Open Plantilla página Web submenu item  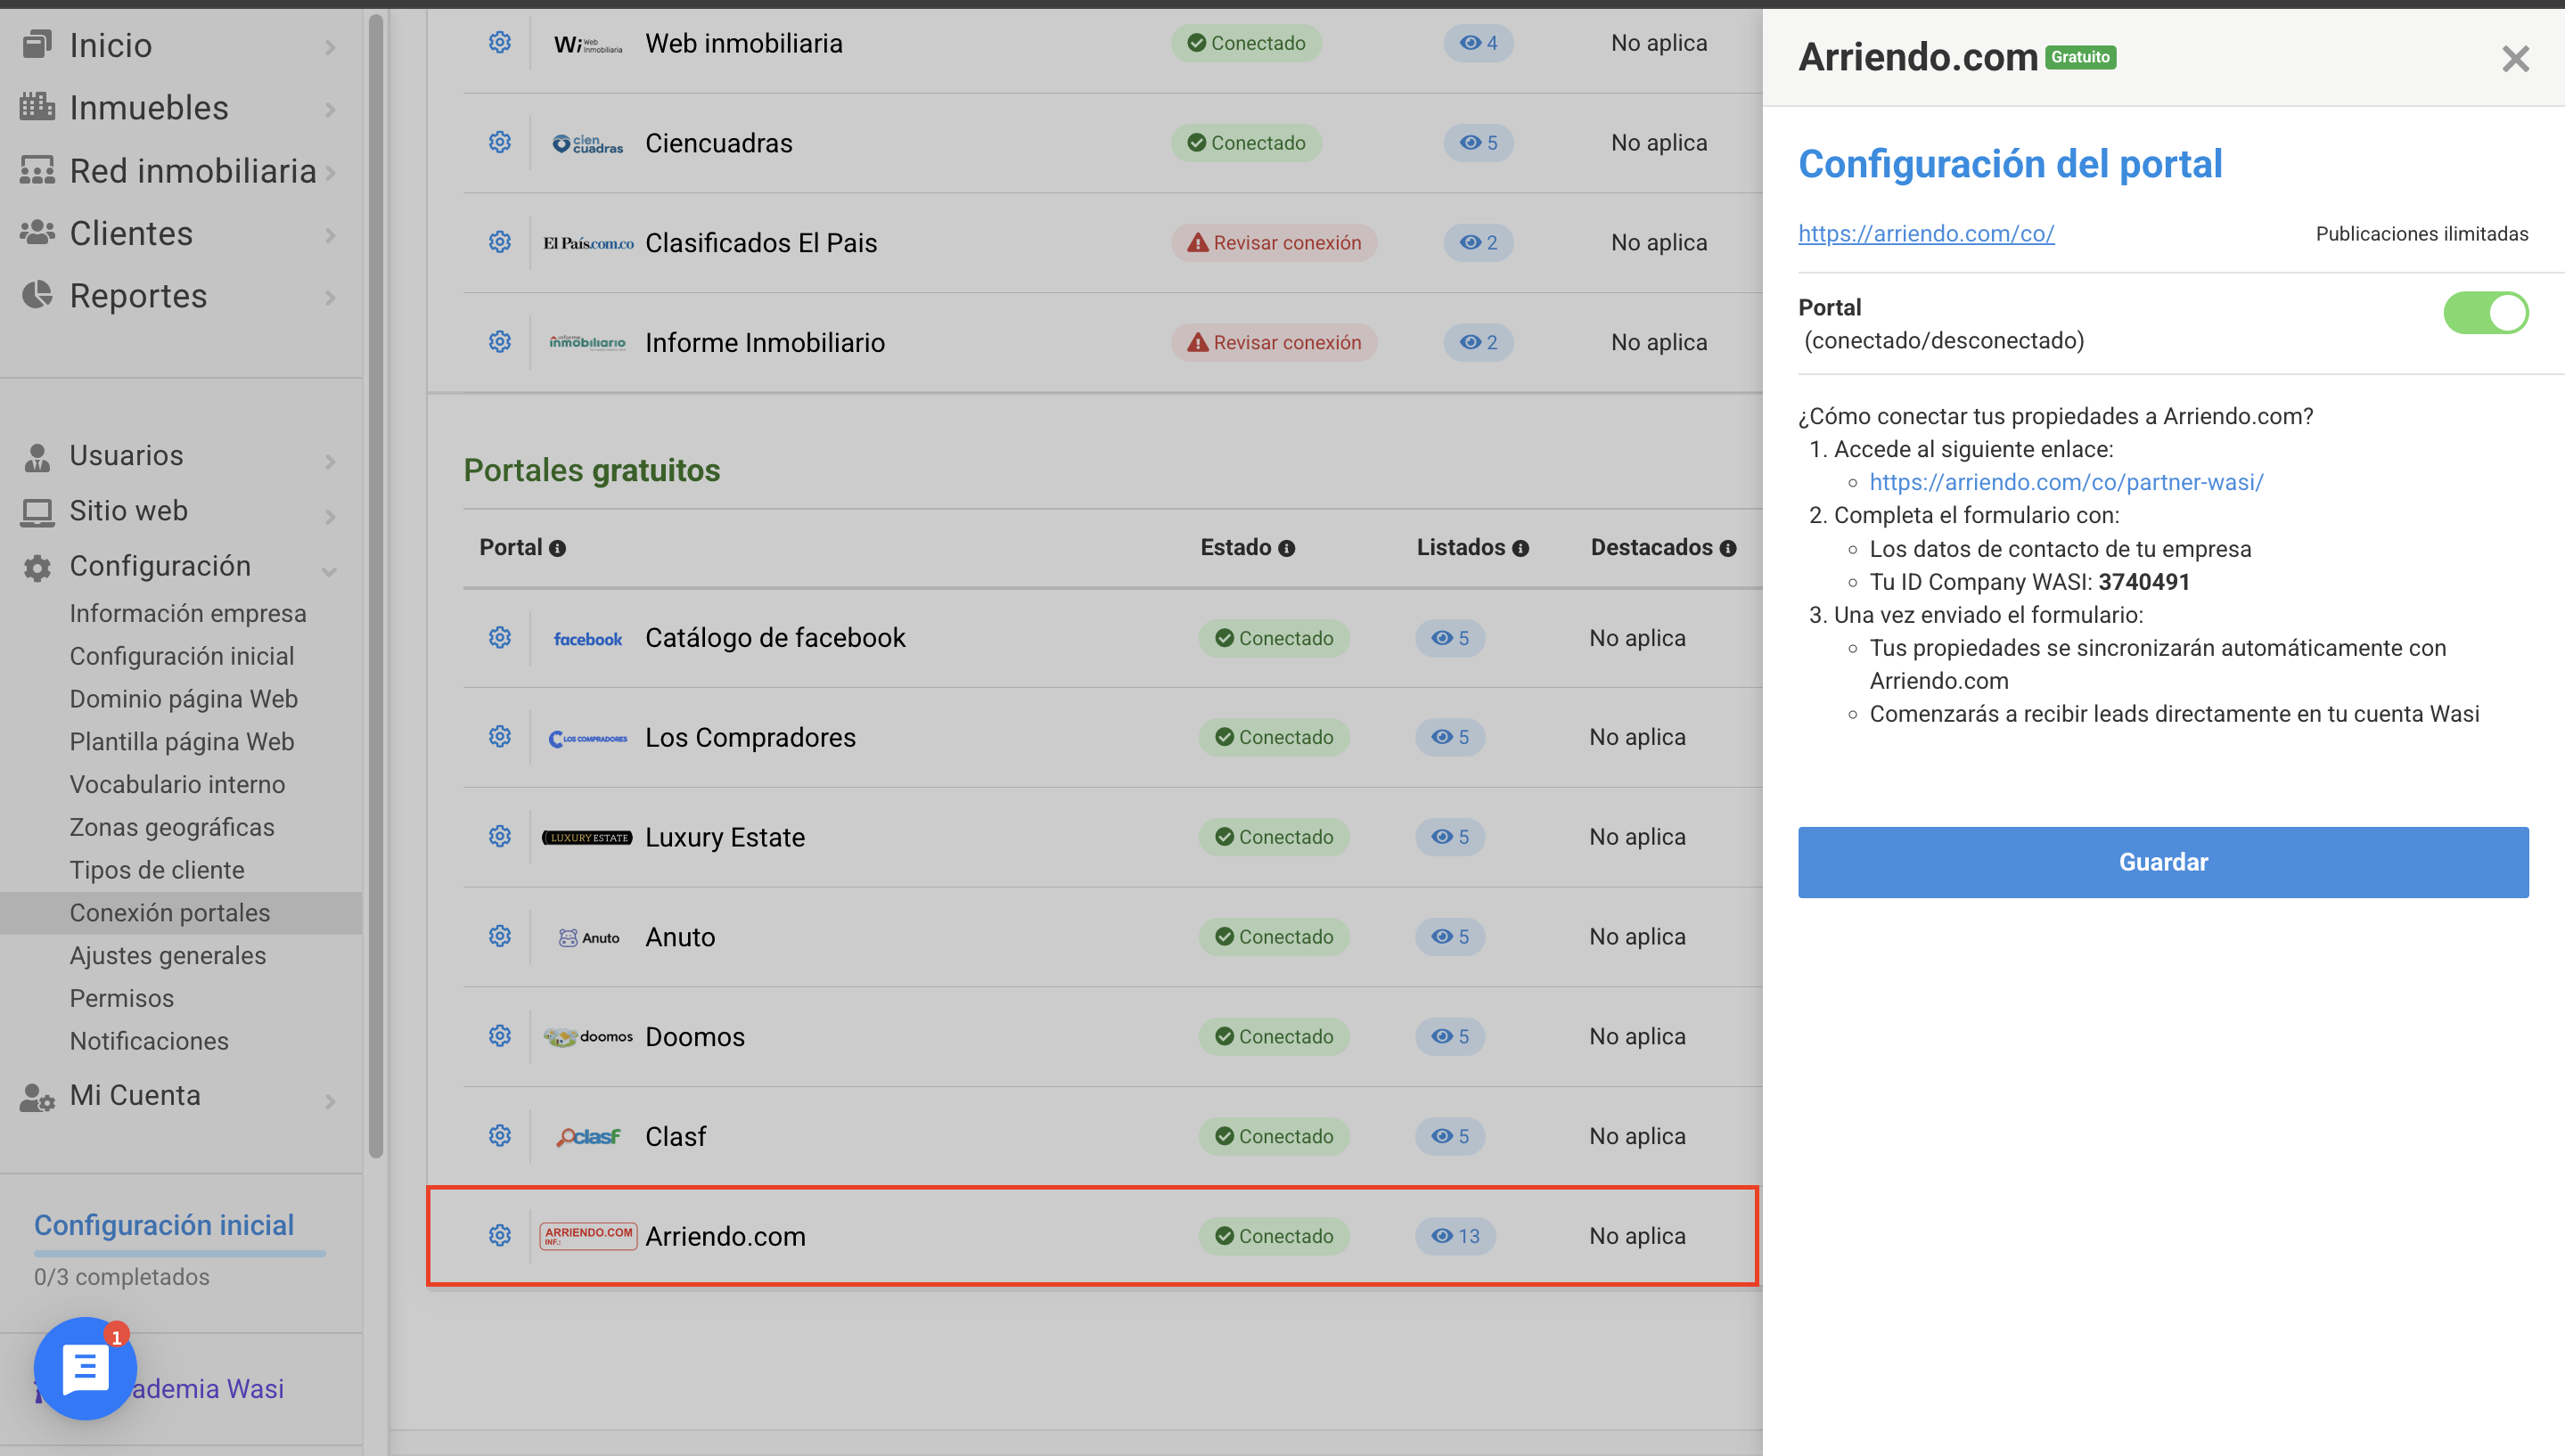(x=182, y=742)
